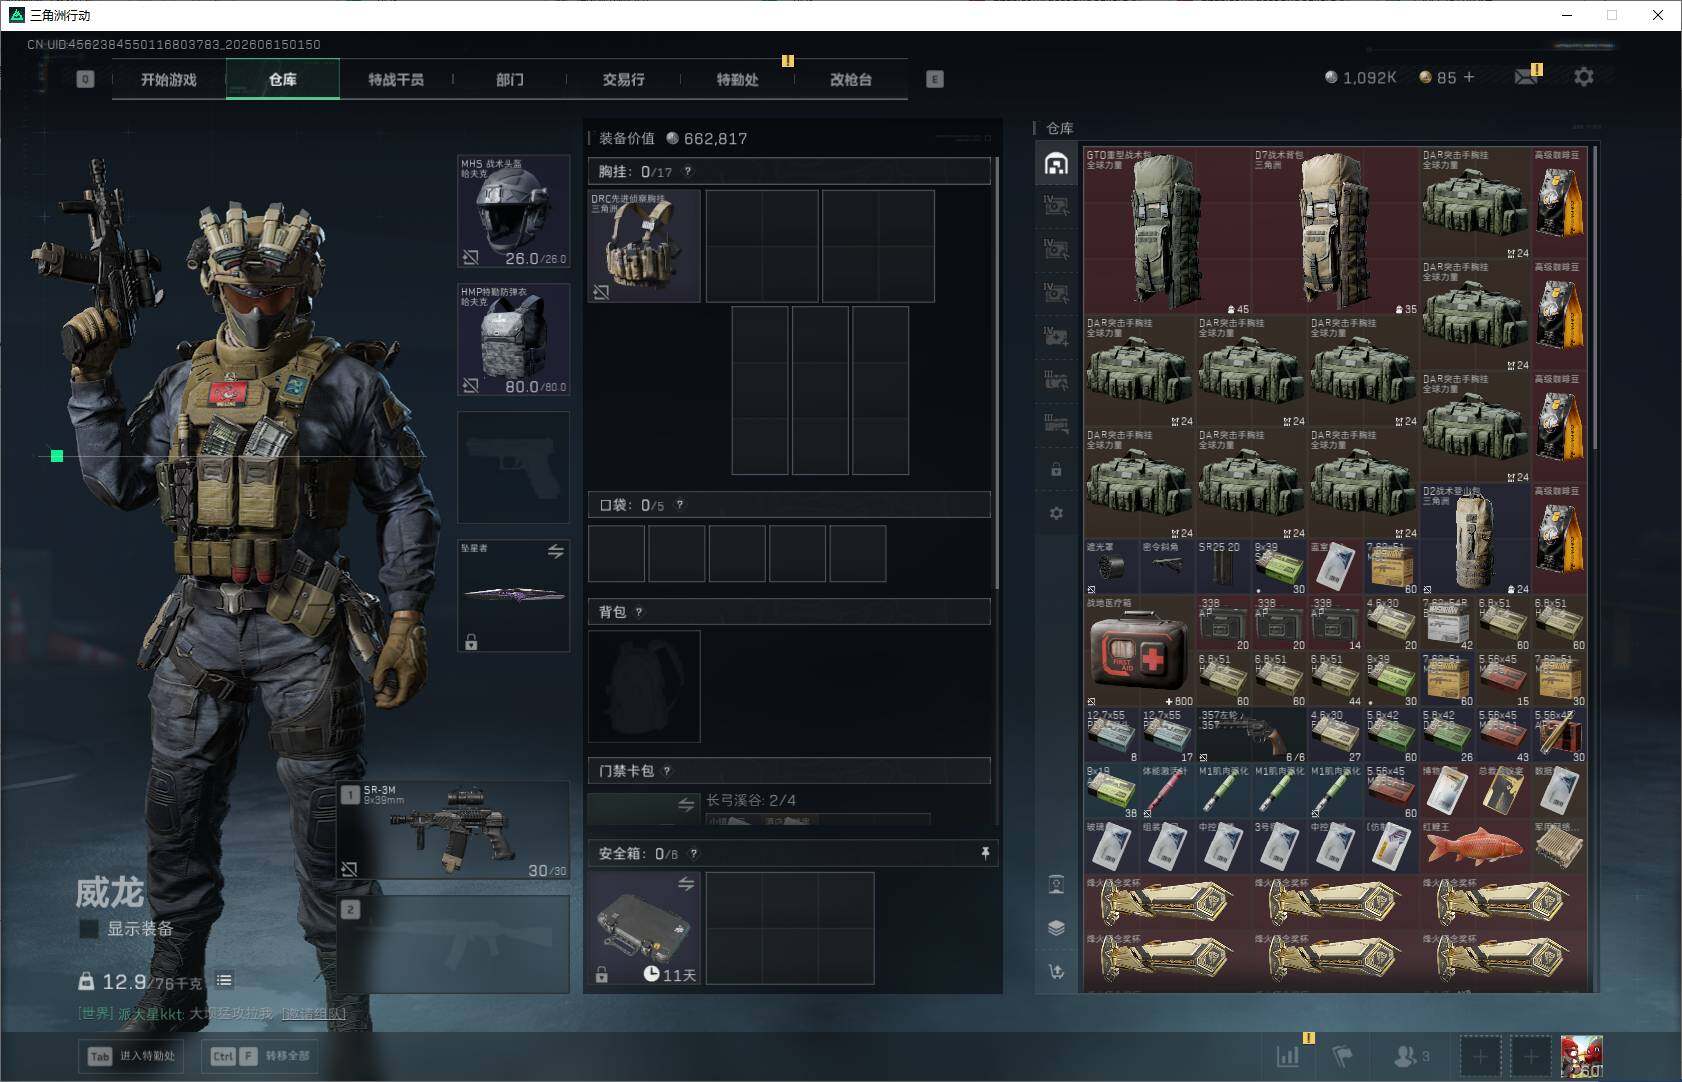
Task: Click the 长弓溪谷: 2/4 label
Action: coord(751,800)
